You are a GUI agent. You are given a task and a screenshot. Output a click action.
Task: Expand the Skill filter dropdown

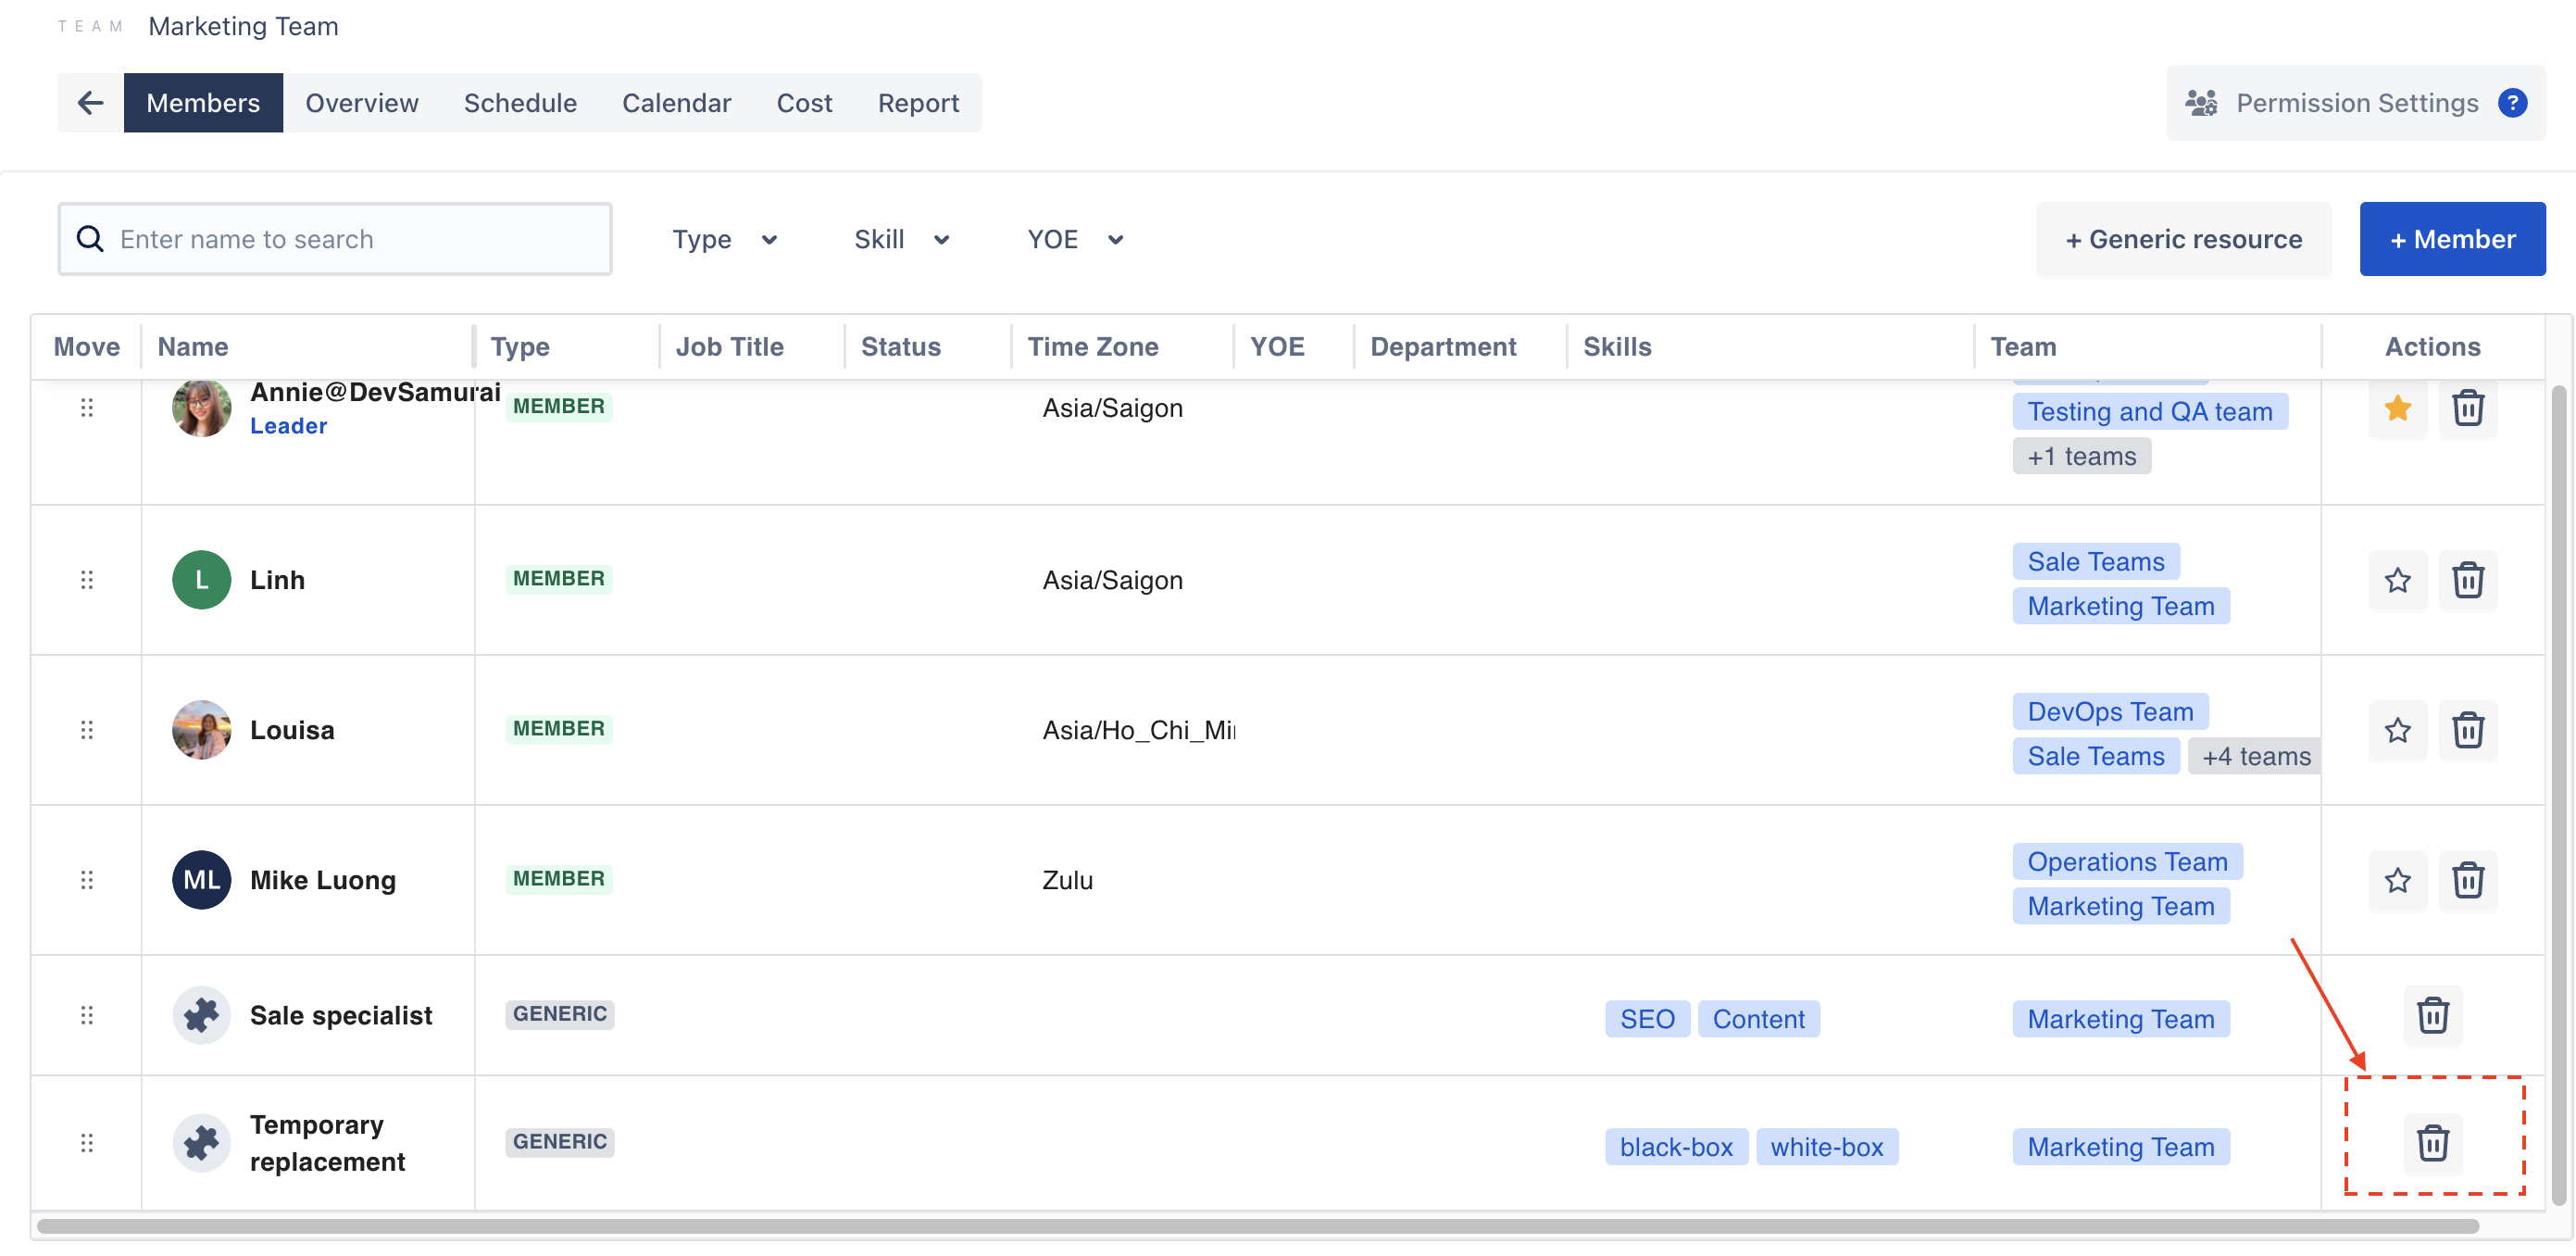[899, 238]
